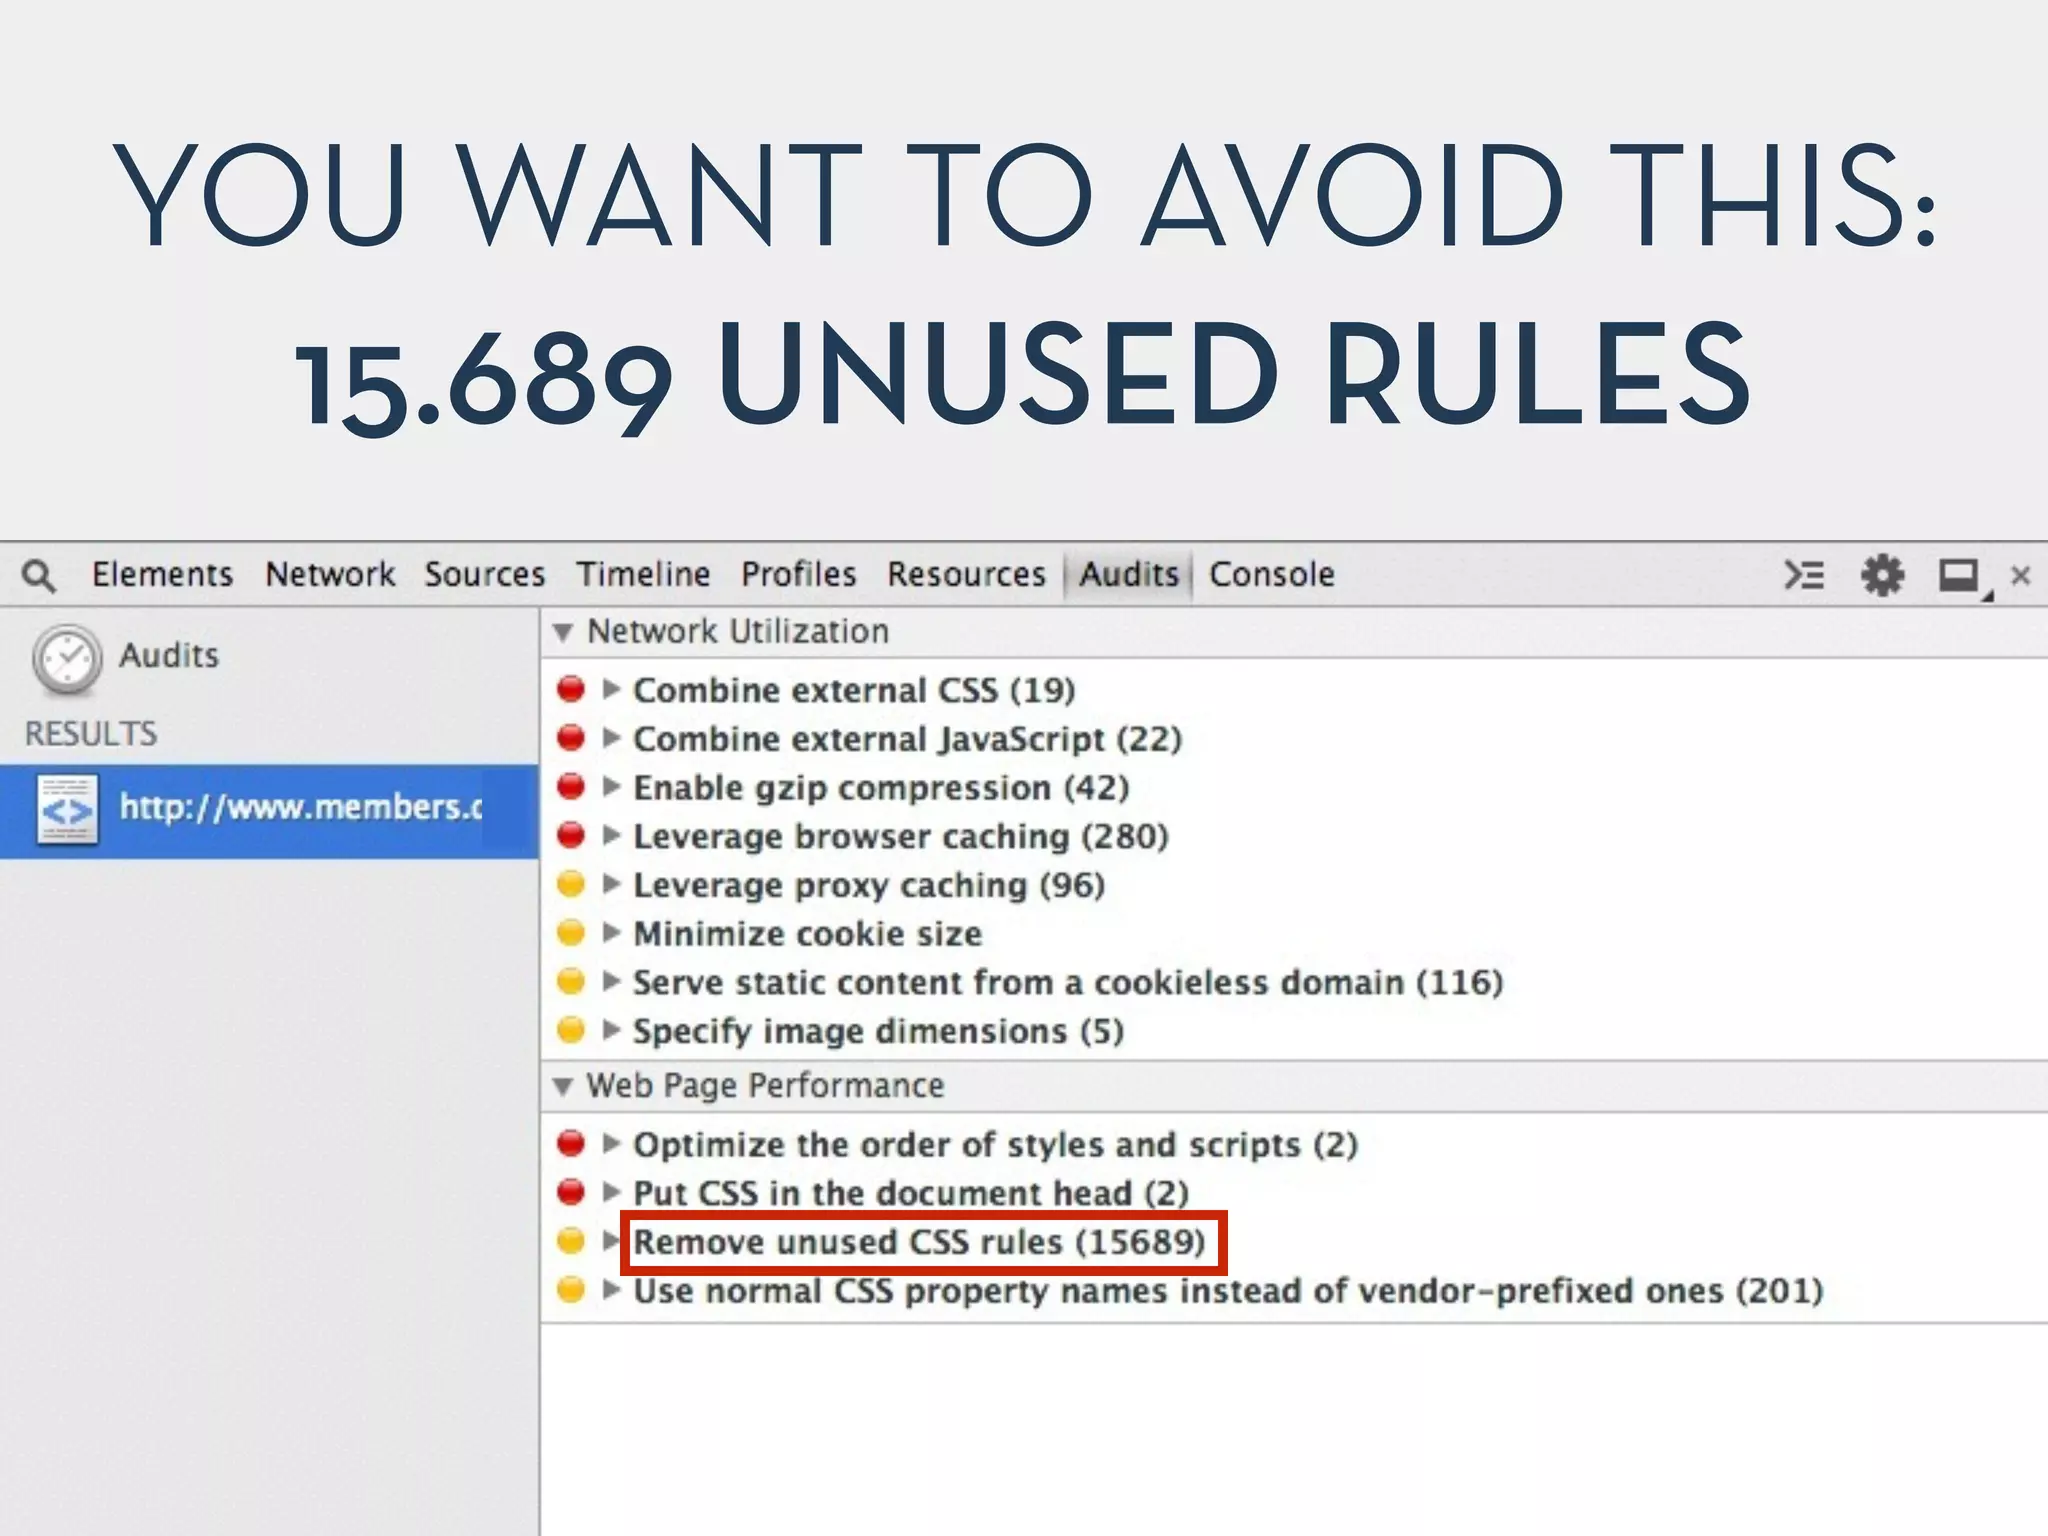
Task: Select the http://www.members audit result
Action: click(300, 808)
